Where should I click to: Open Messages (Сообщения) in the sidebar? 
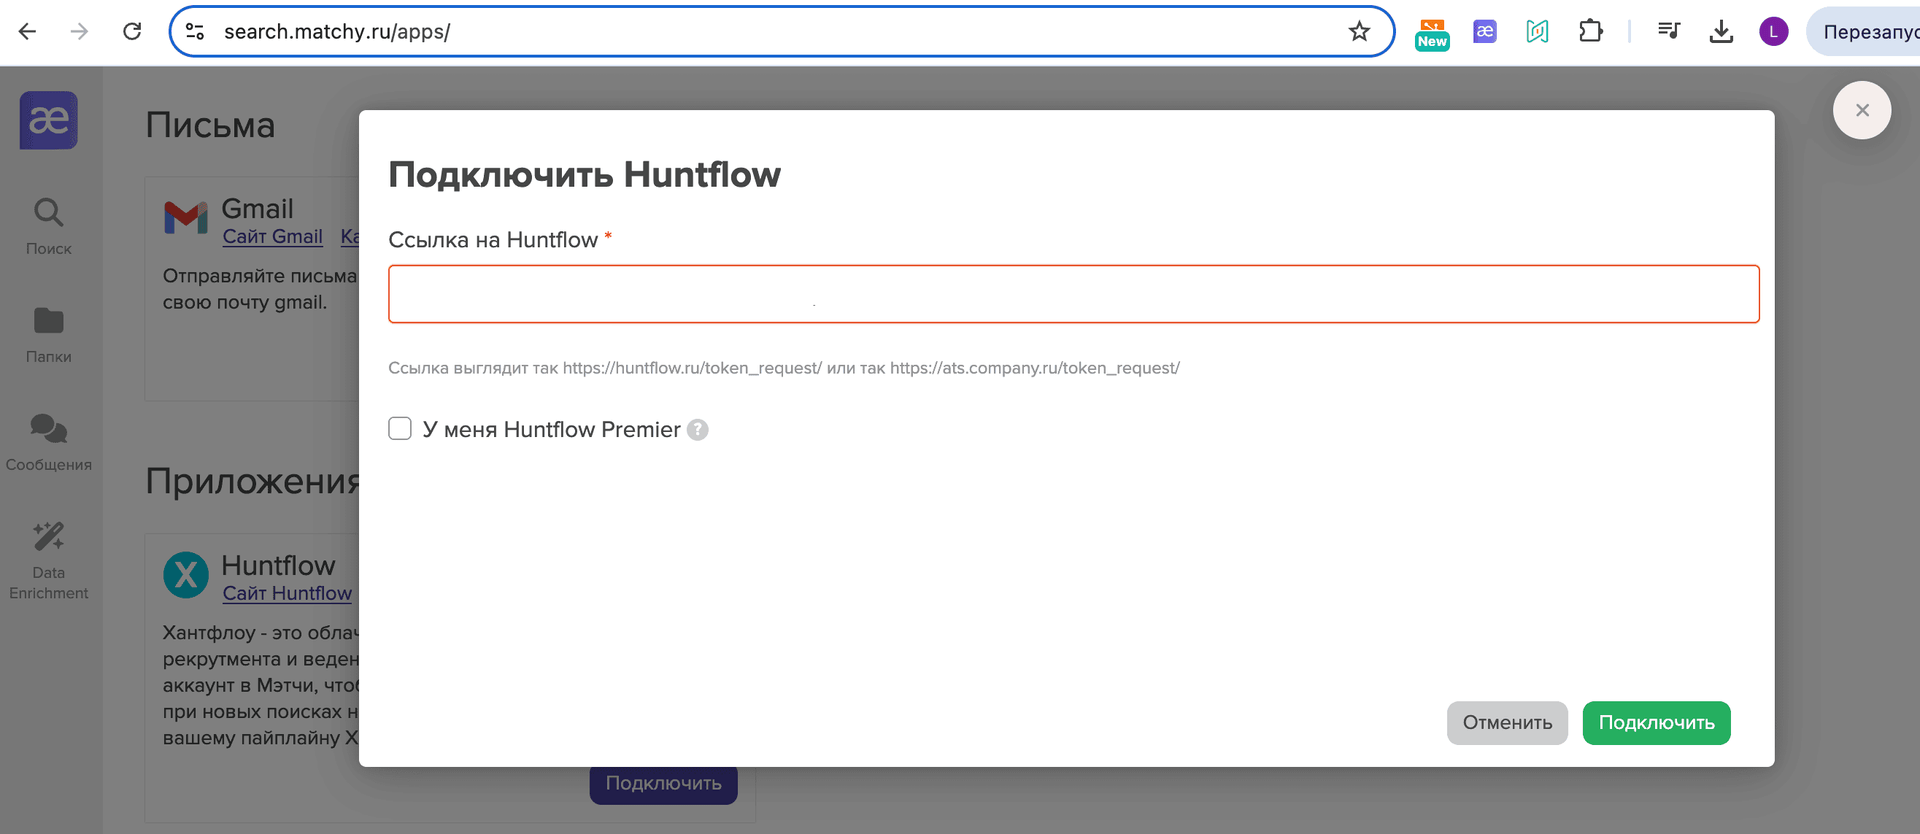[x=48, y=442]
